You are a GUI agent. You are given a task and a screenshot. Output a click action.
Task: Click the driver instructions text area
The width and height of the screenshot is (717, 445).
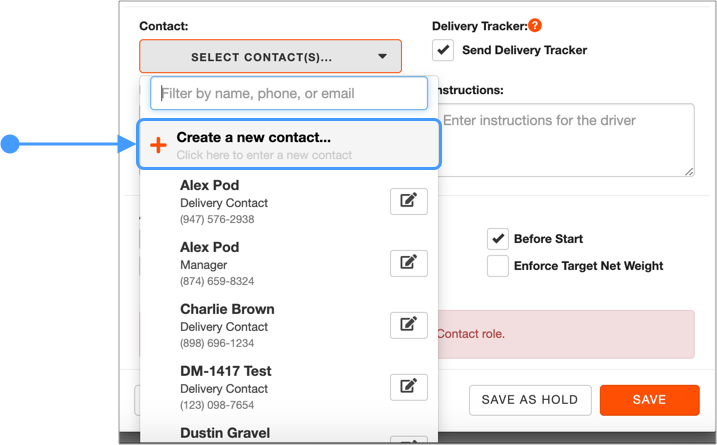[566, 140]
